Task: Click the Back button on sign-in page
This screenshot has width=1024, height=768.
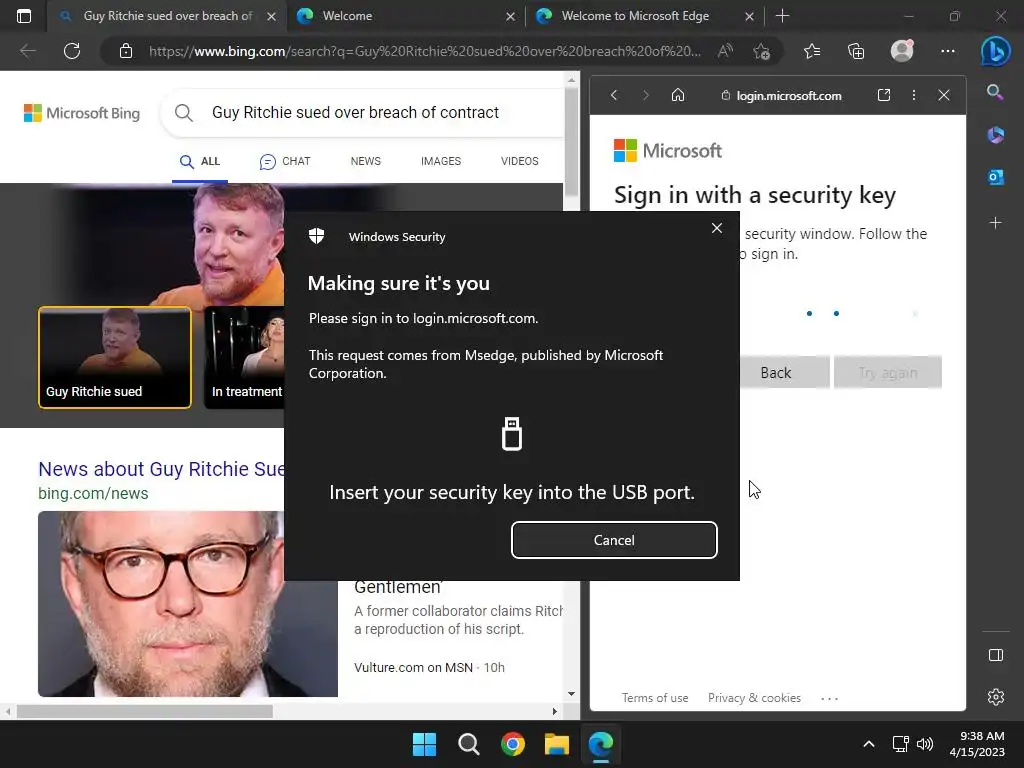Action: click(x=776, y=373)
